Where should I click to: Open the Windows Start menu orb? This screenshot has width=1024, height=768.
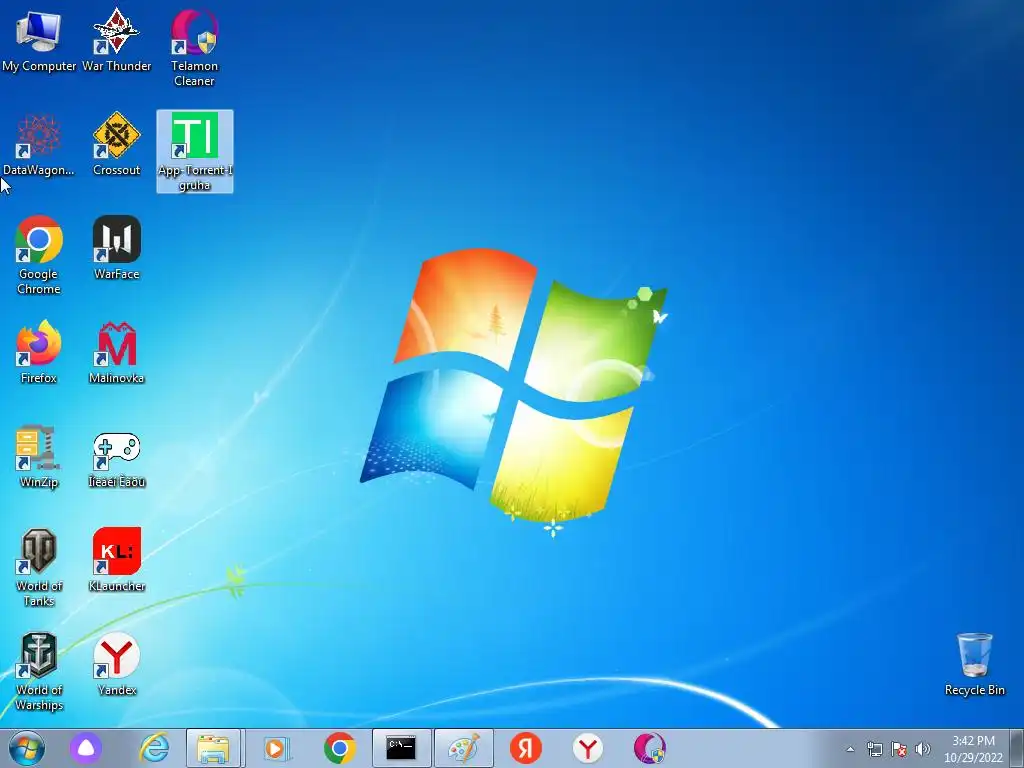click(x=27, y=748)
